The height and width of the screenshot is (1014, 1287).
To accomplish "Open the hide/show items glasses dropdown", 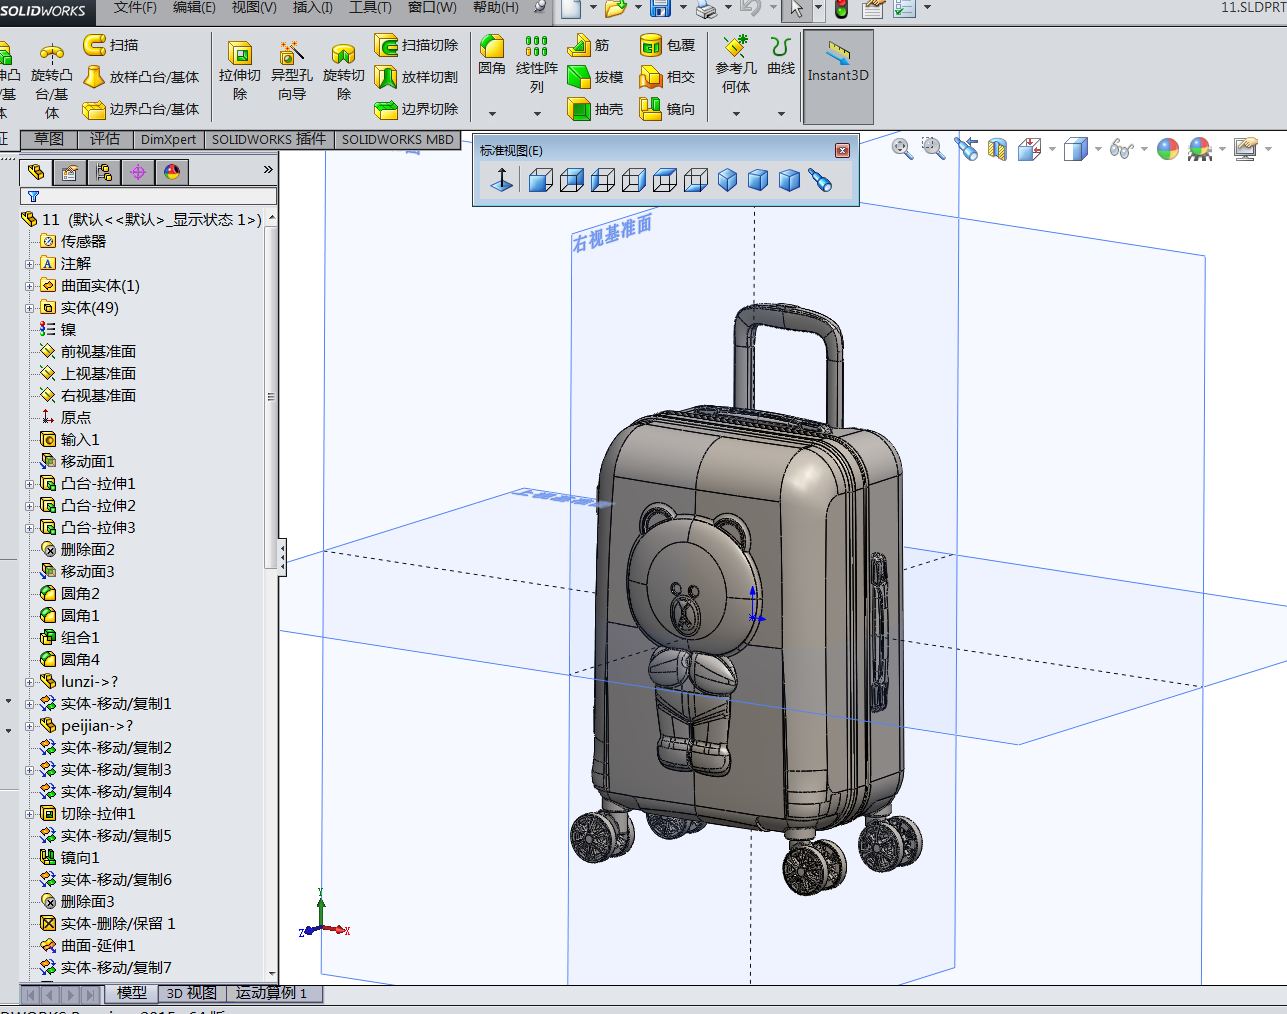I will 1144,150.
